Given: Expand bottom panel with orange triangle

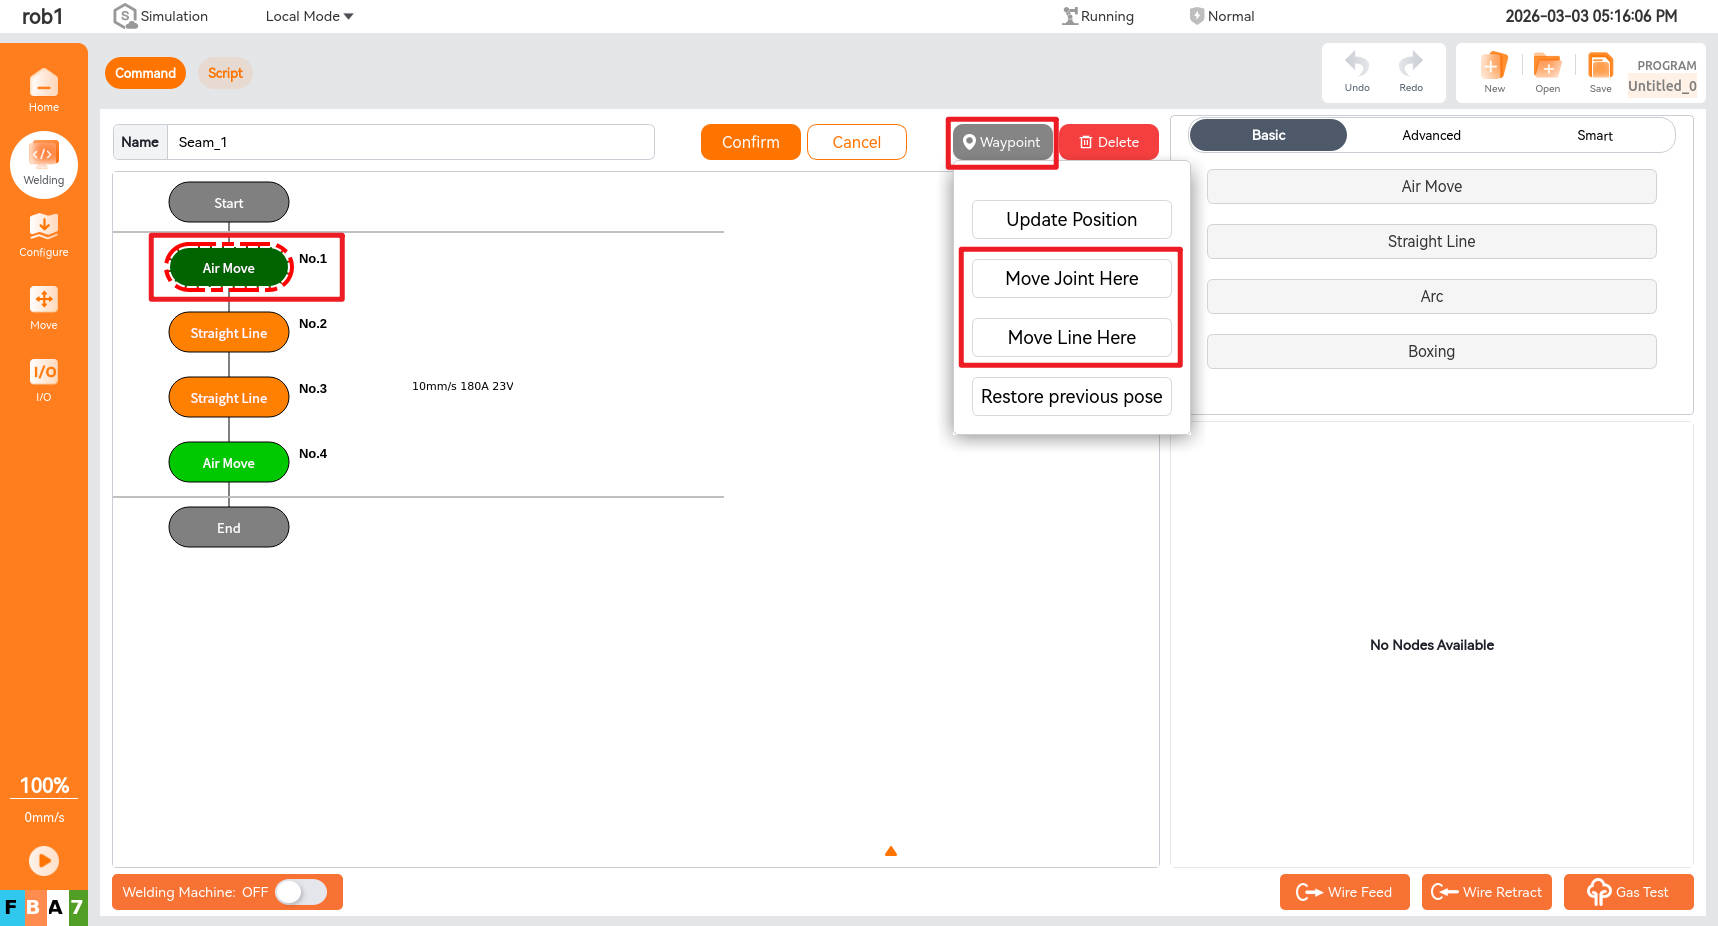Looking at the screenshot, I should coord(890,851).
